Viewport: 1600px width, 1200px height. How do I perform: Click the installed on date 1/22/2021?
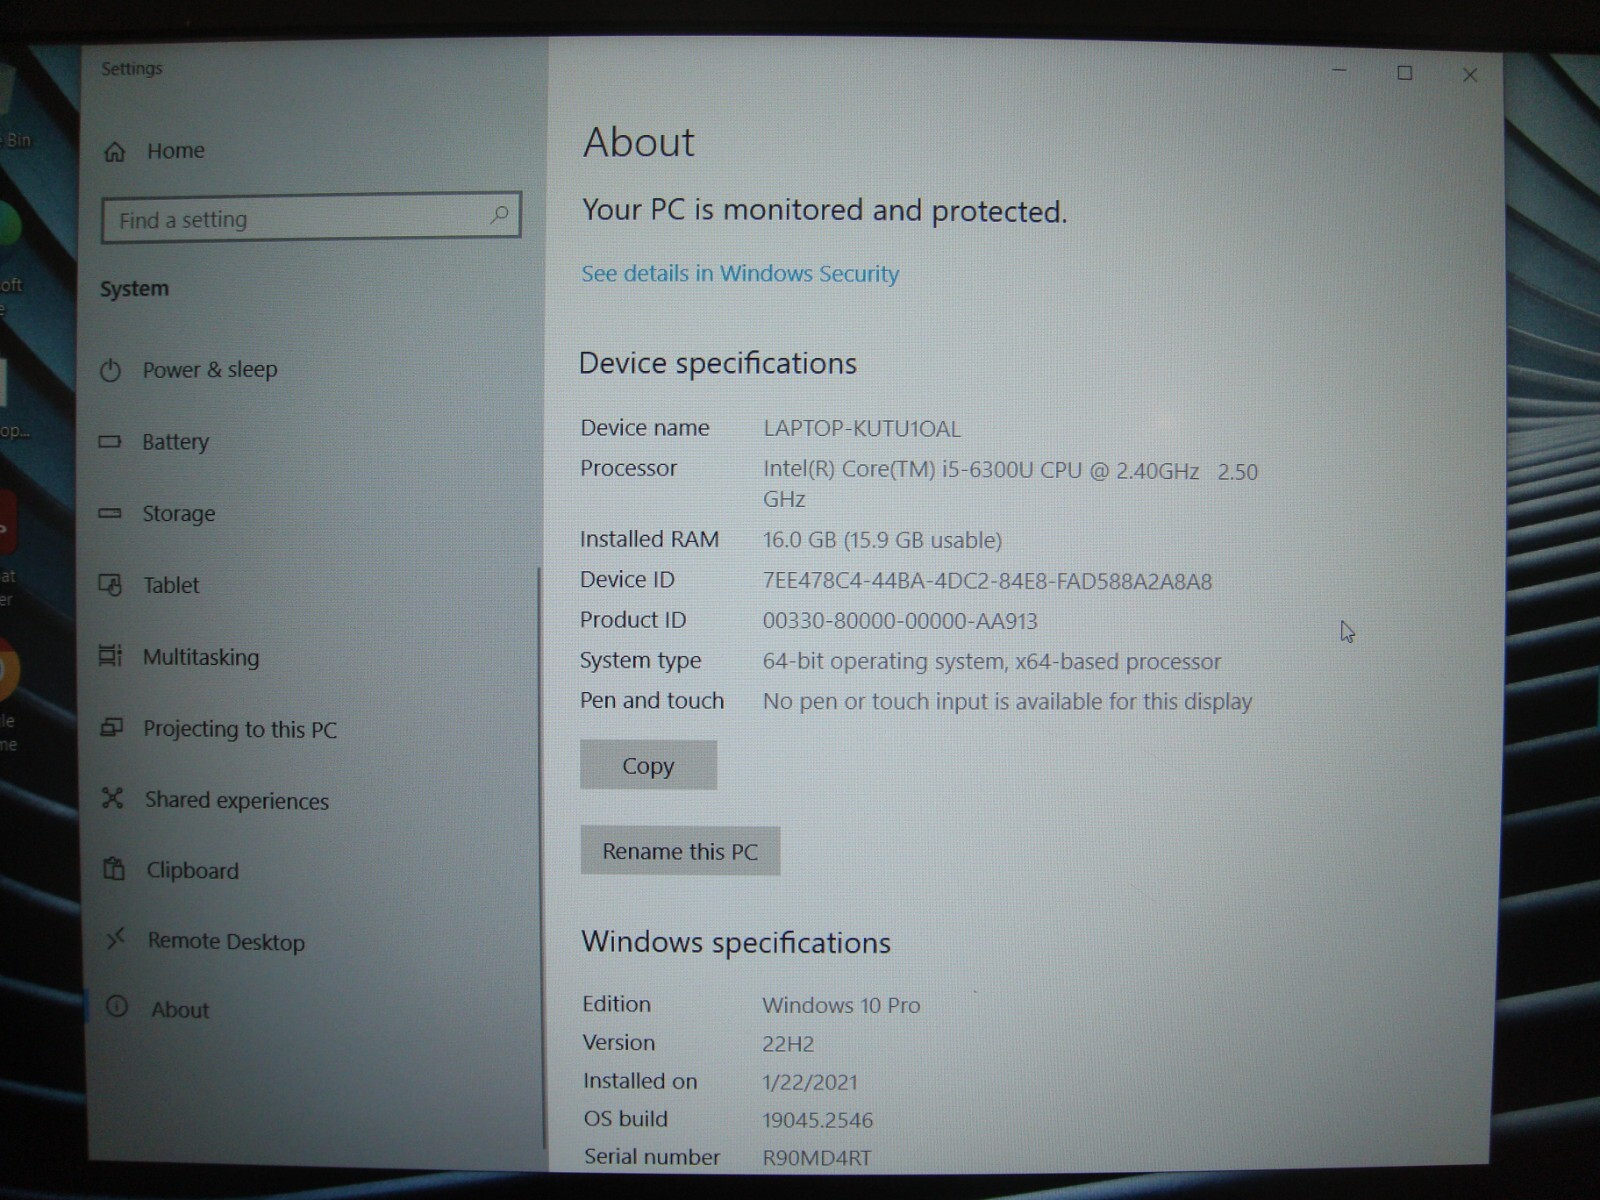point(810,1082)
